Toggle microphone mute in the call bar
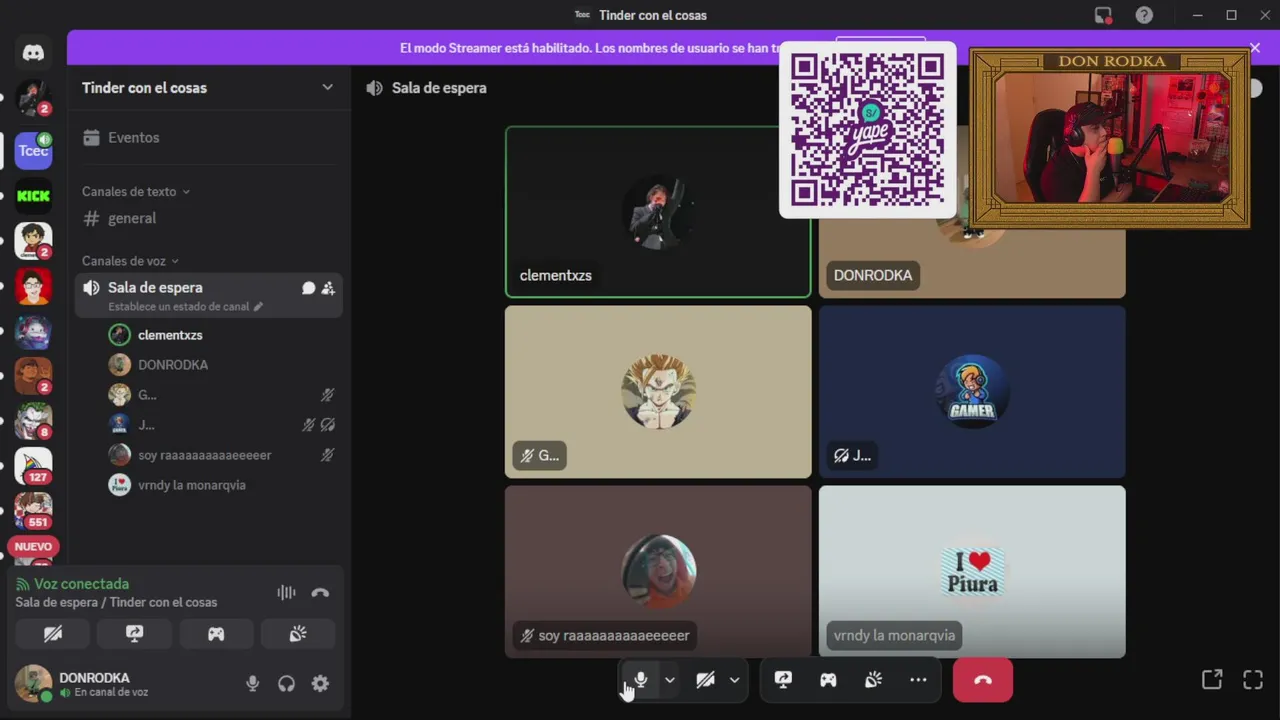1280x720 pixels. click(640, 680)
